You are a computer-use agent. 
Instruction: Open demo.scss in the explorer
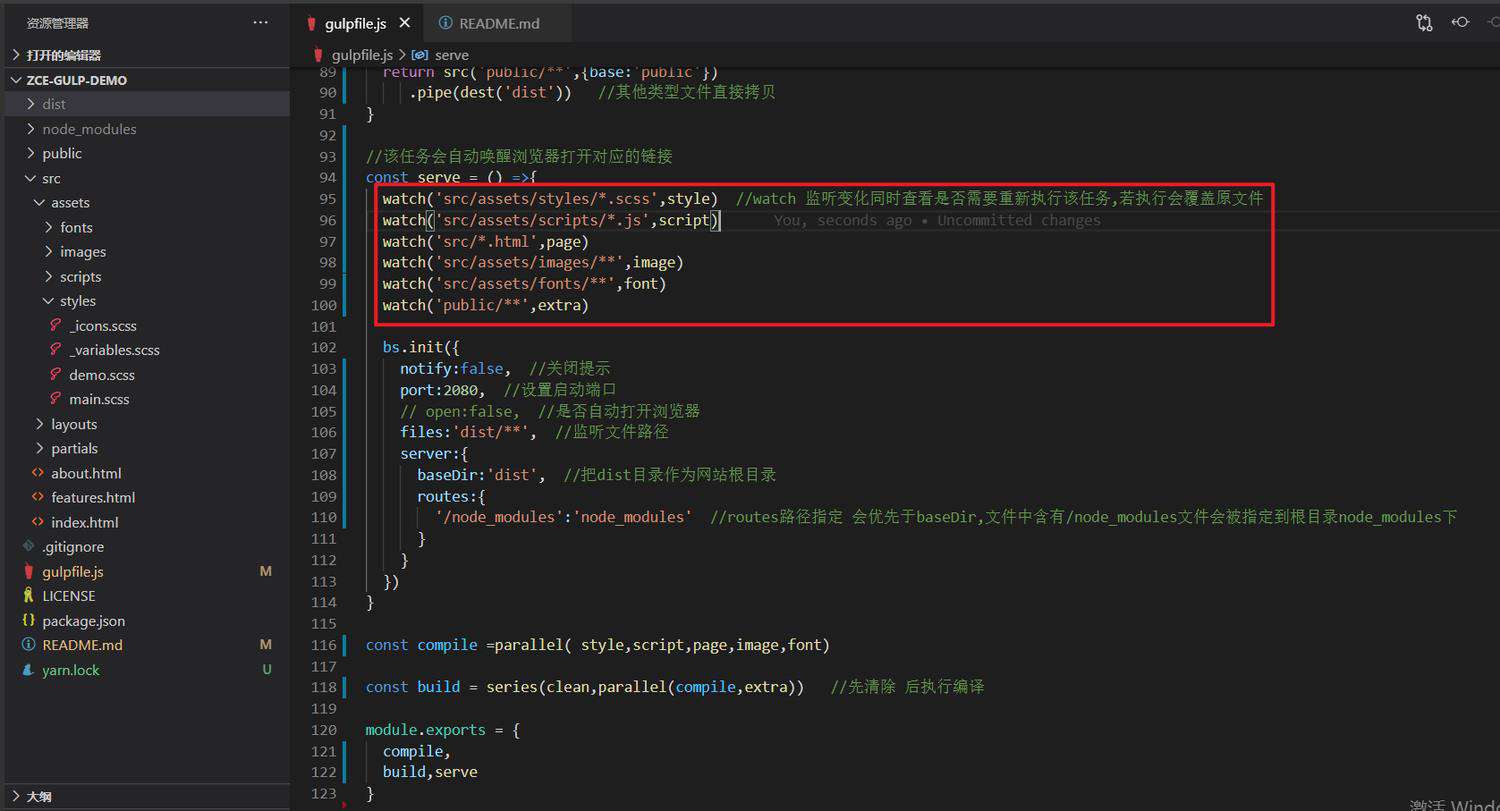[147, 375]
